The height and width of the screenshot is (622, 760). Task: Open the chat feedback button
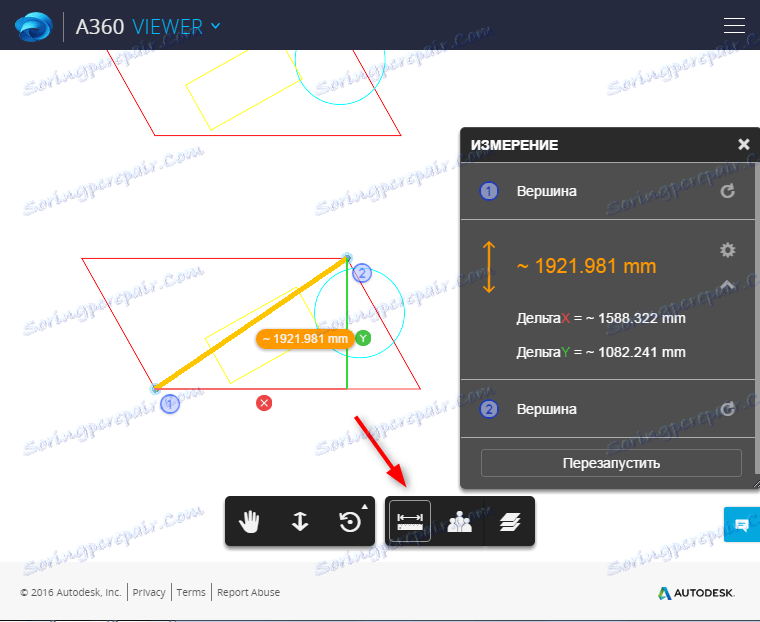click(x=742, y=525)
